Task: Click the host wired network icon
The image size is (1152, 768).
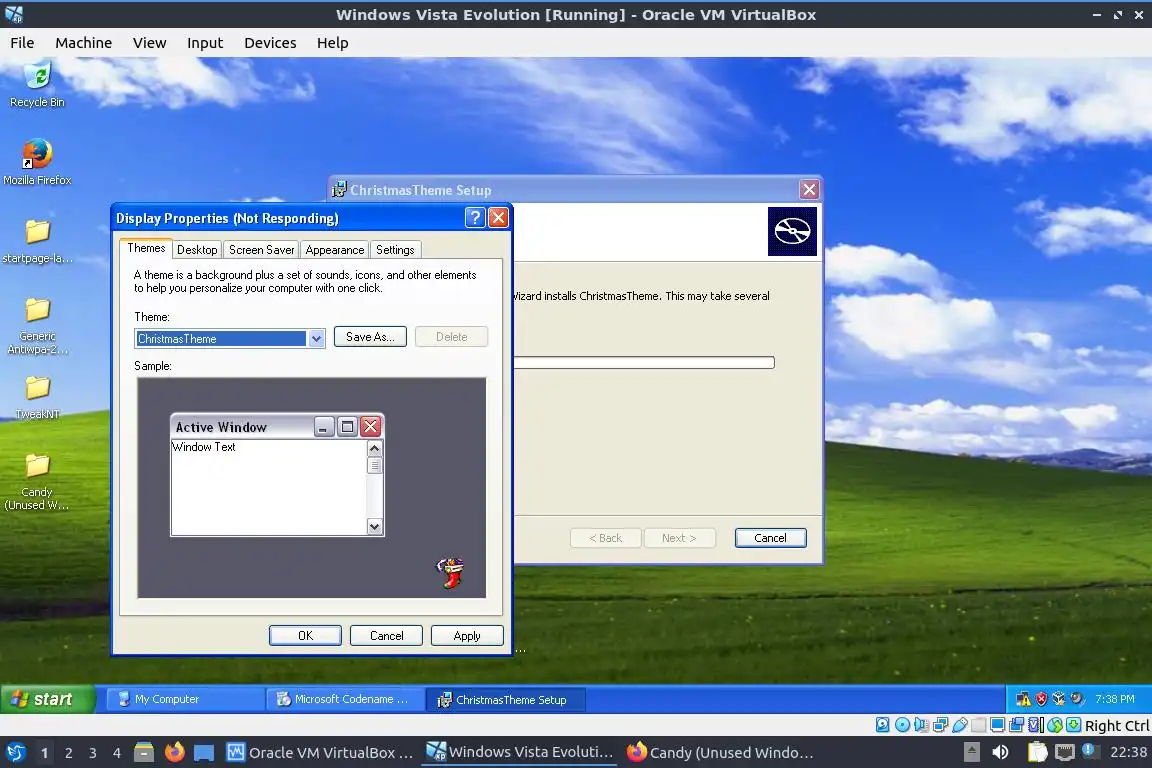Action: pos(1064,753)
